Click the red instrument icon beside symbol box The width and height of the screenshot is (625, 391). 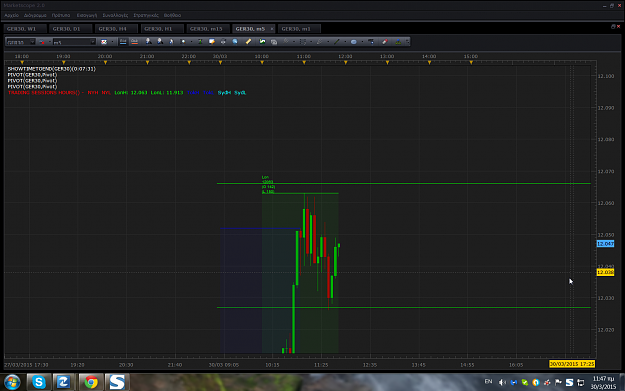(x=41, y=42)
